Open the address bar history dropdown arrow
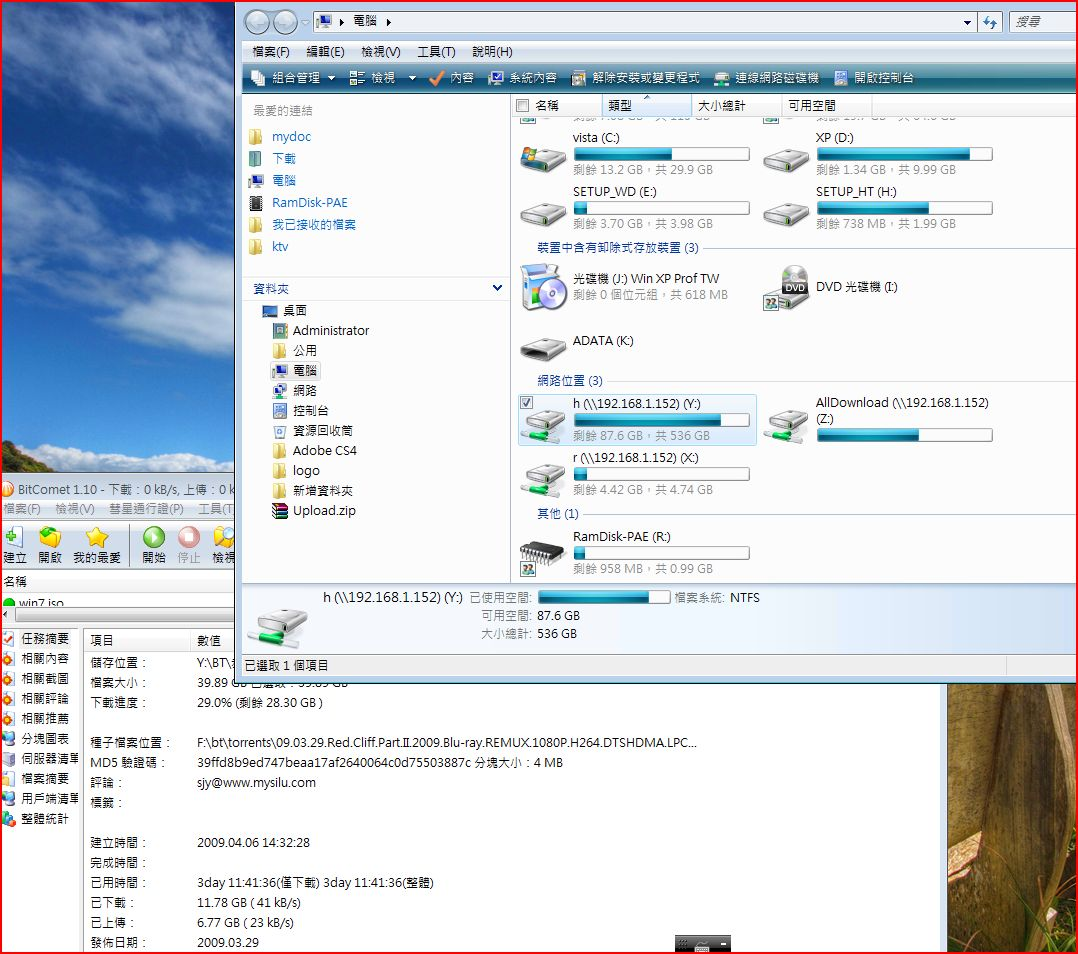 click(967, 22)
